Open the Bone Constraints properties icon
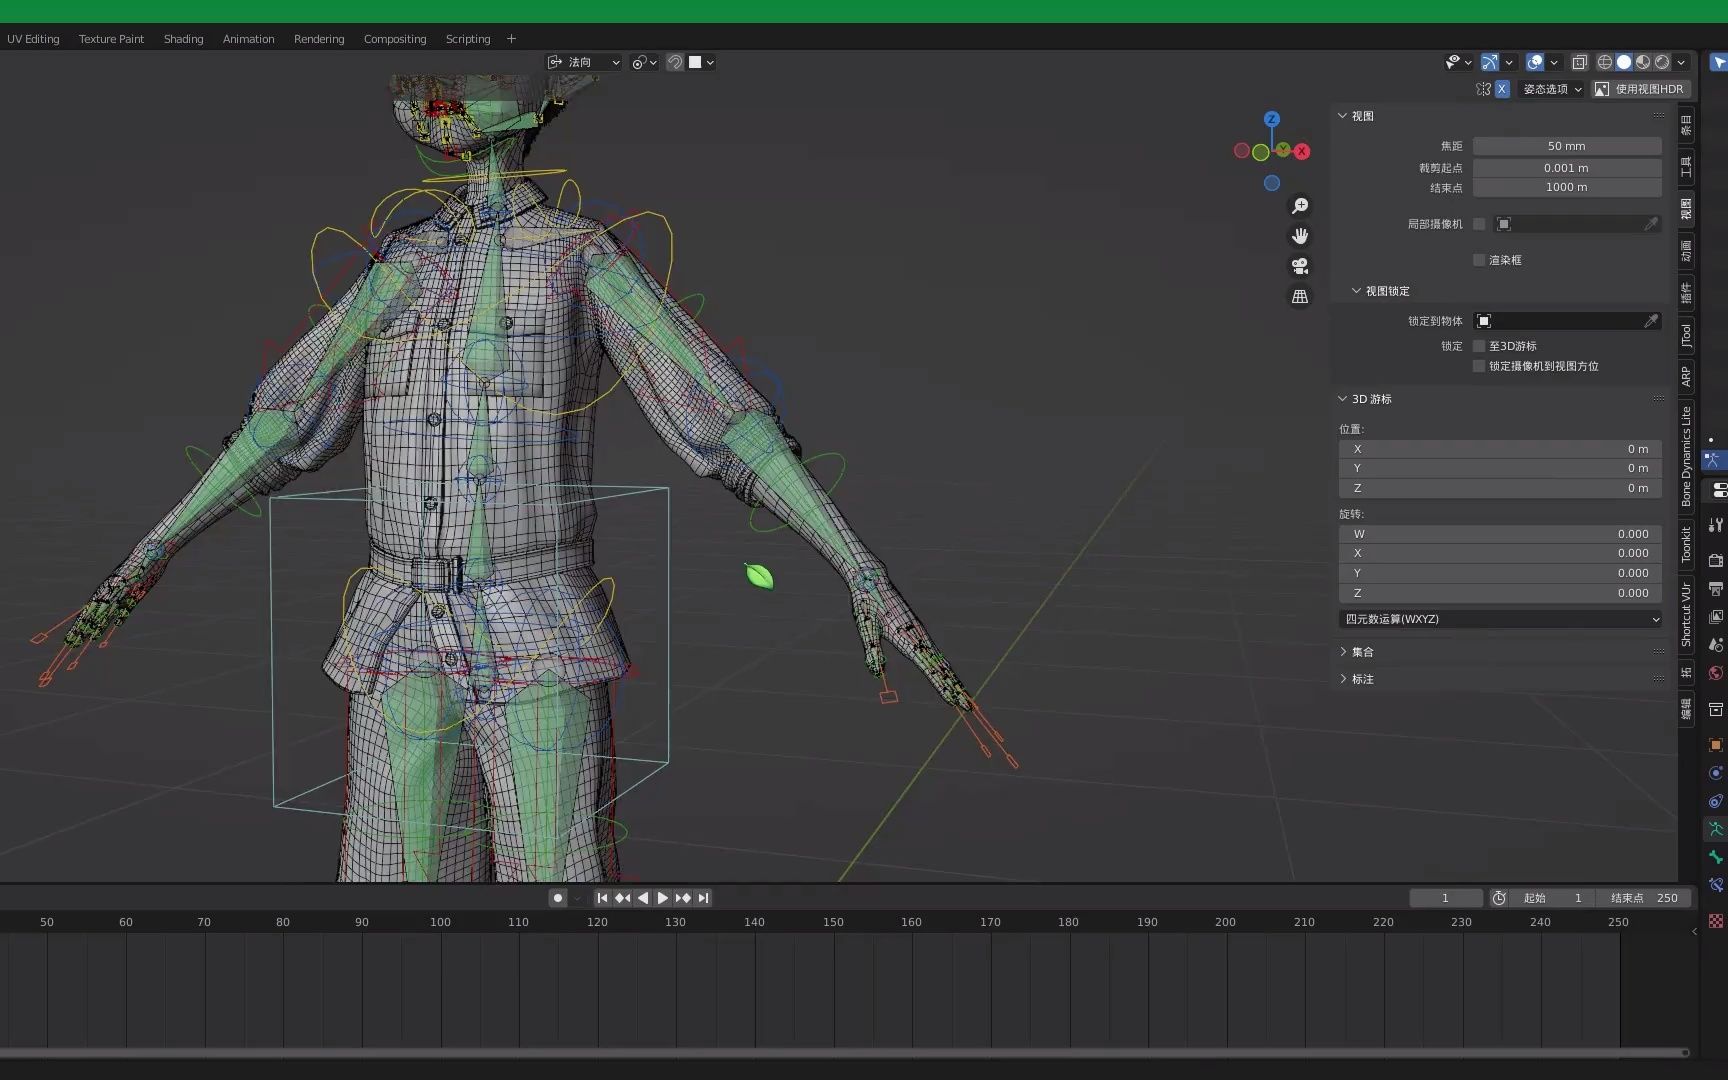 click(x=1716, y=885)
